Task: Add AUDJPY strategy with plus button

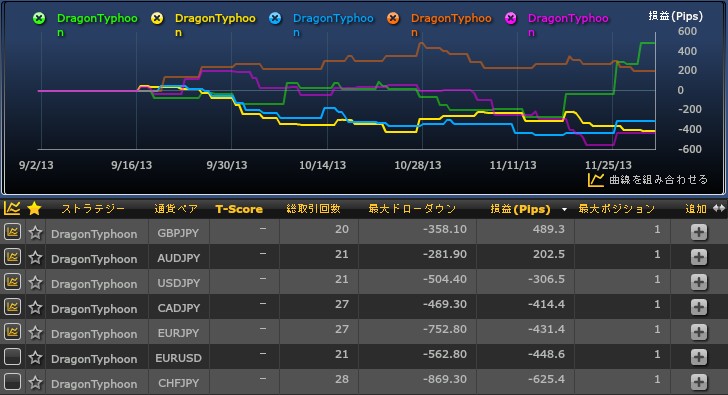Action: (699, 257)
